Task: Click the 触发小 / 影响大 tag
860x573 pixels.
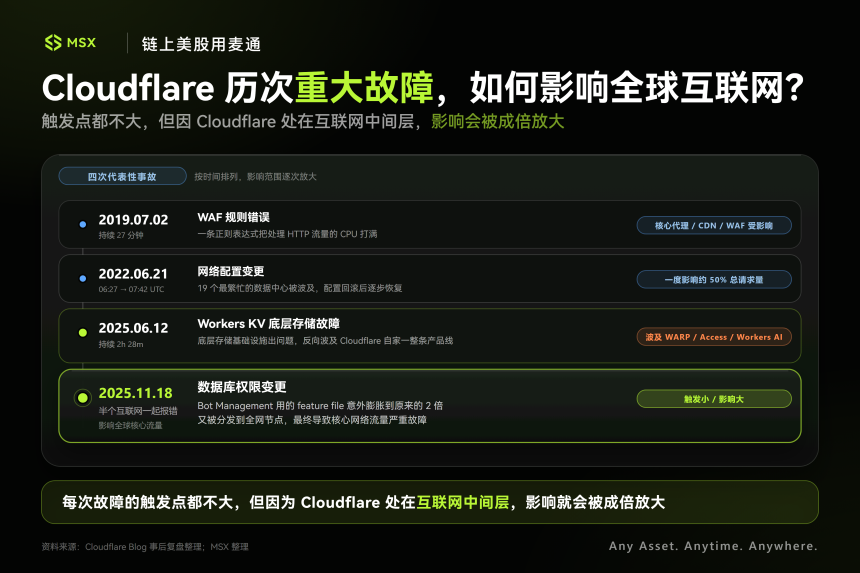Action: click(x=714, y=399)
